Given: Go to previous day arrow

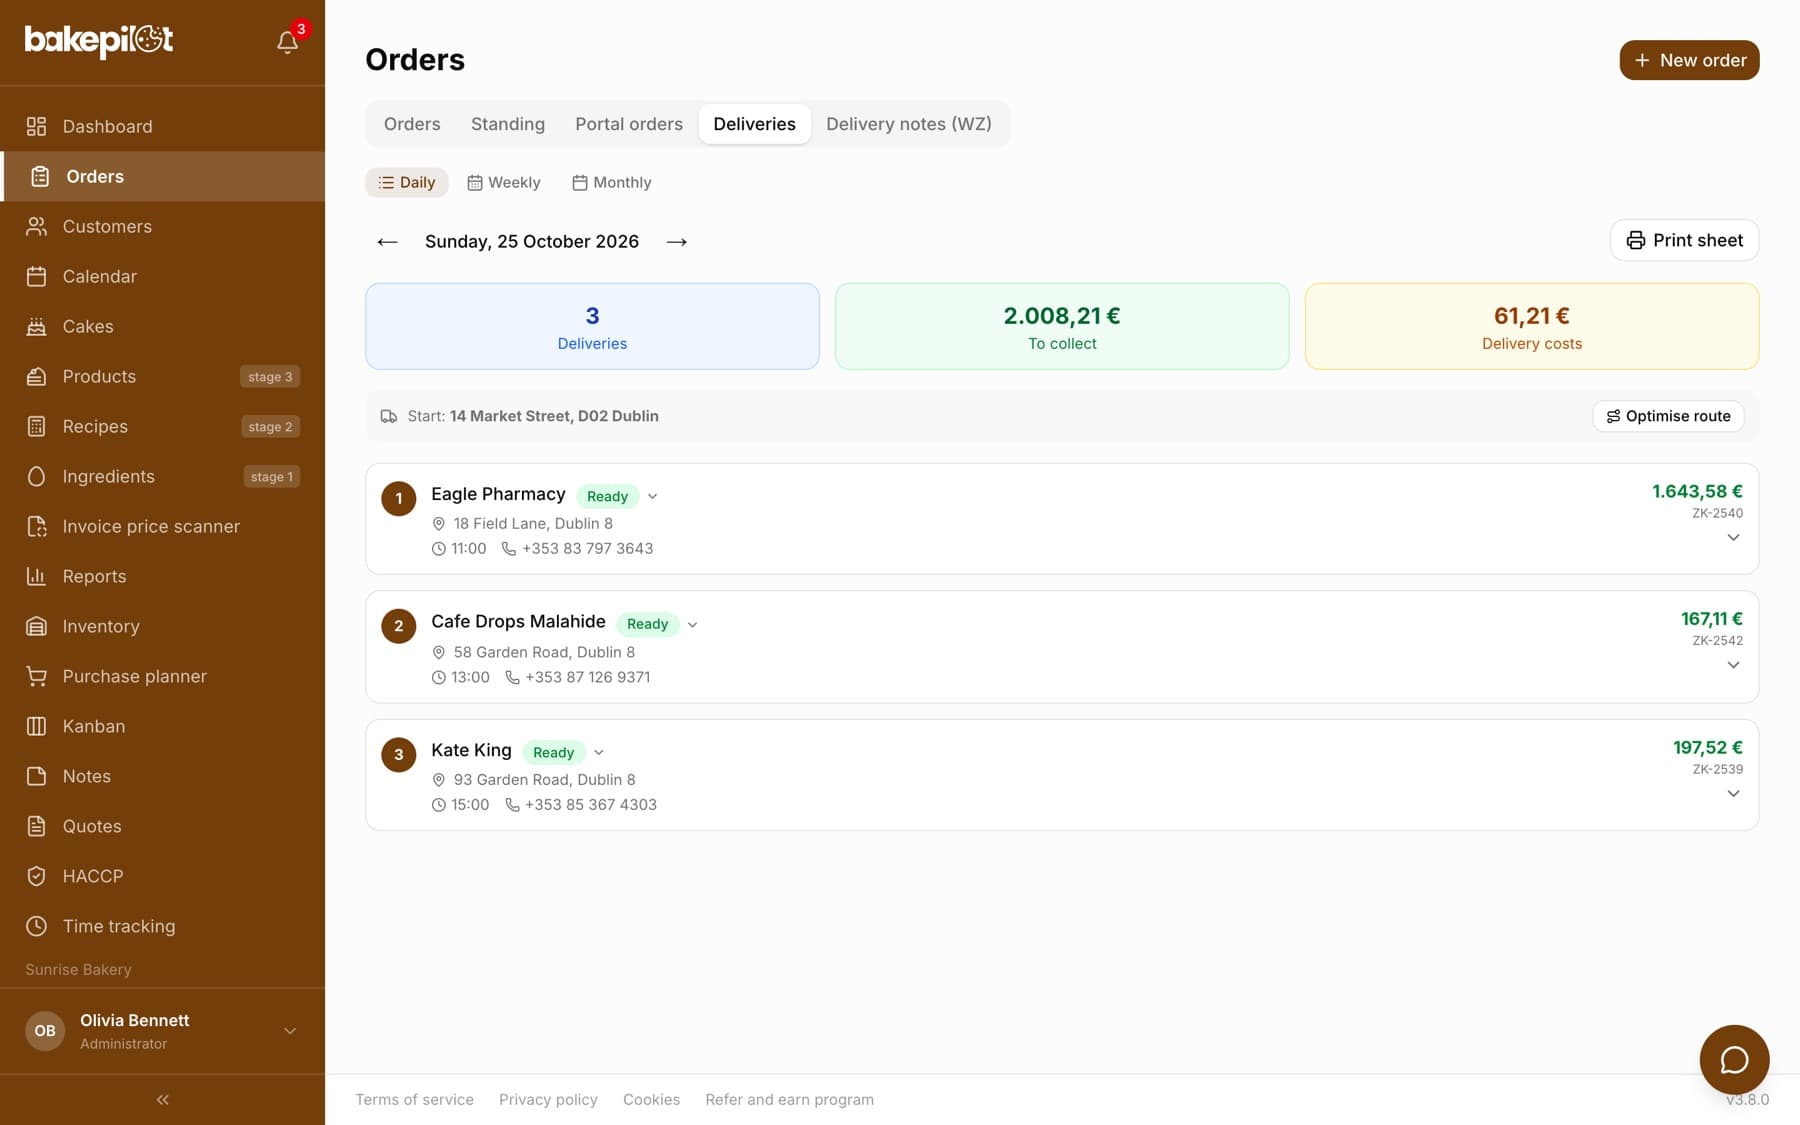Looking at the screenshot, I should [x=387, y=242].
